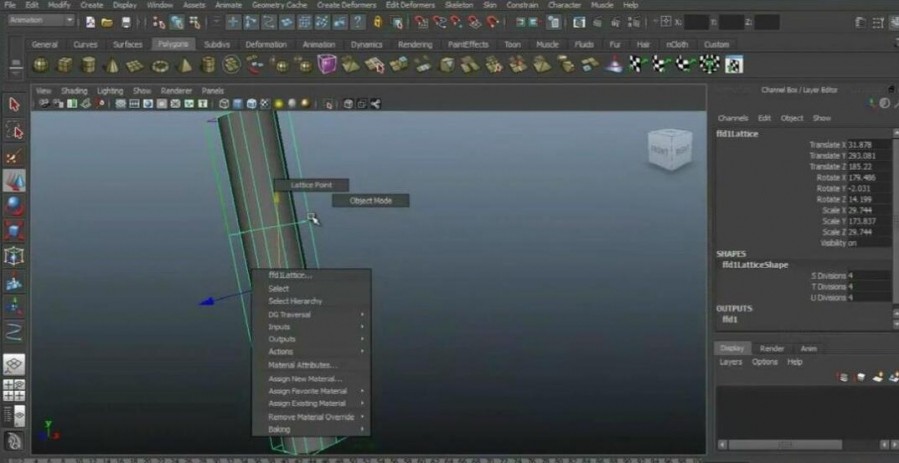Viewport: 899px width, 463px height.
Task: Create a polygon plane from shelf
Action: click(135, 65)
